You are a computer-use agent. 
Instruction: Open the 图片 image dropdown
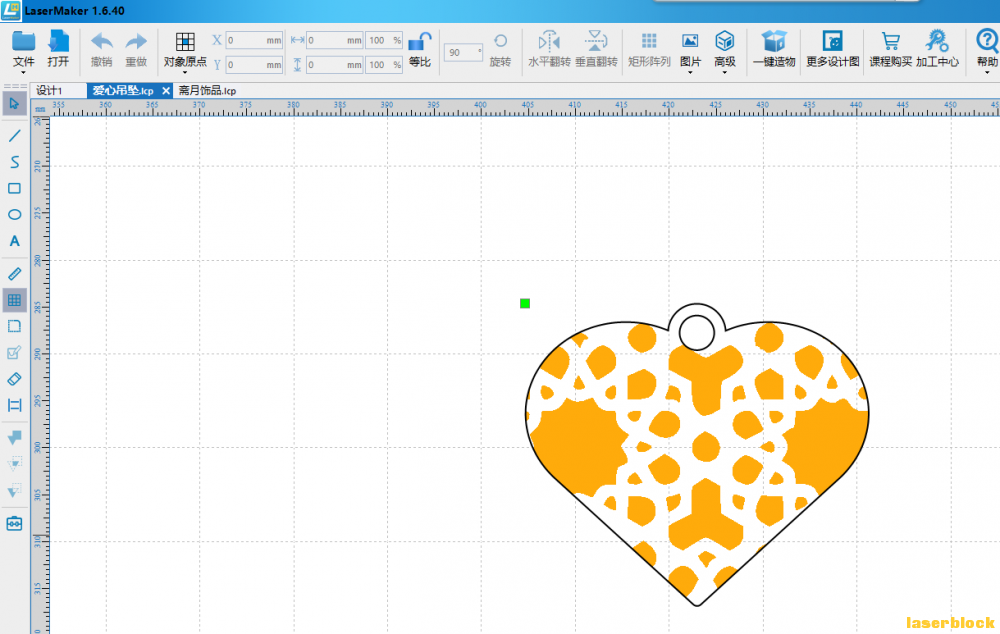click(690, 48)
